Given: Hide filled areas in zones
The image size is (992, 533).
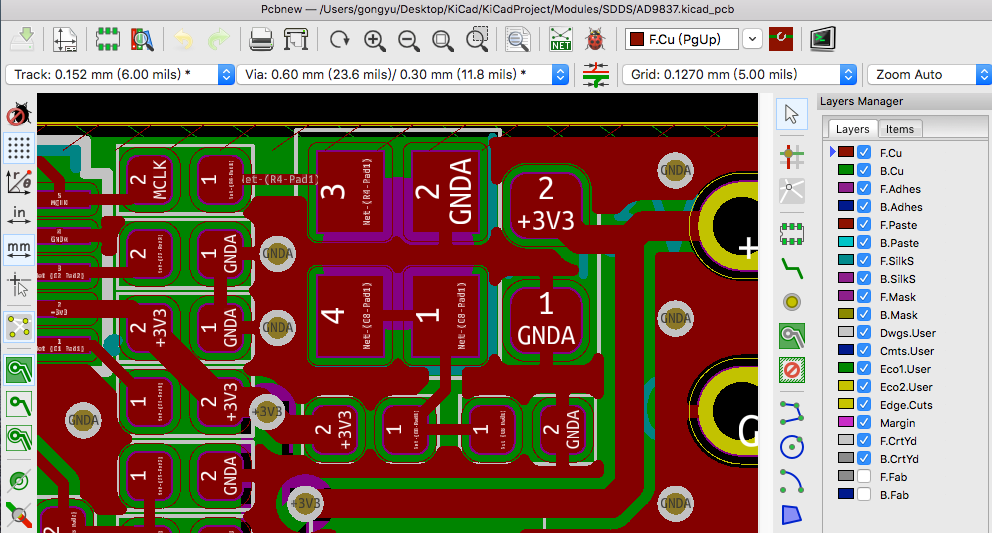Looking at the screenshot, I should tap(19, 404).
